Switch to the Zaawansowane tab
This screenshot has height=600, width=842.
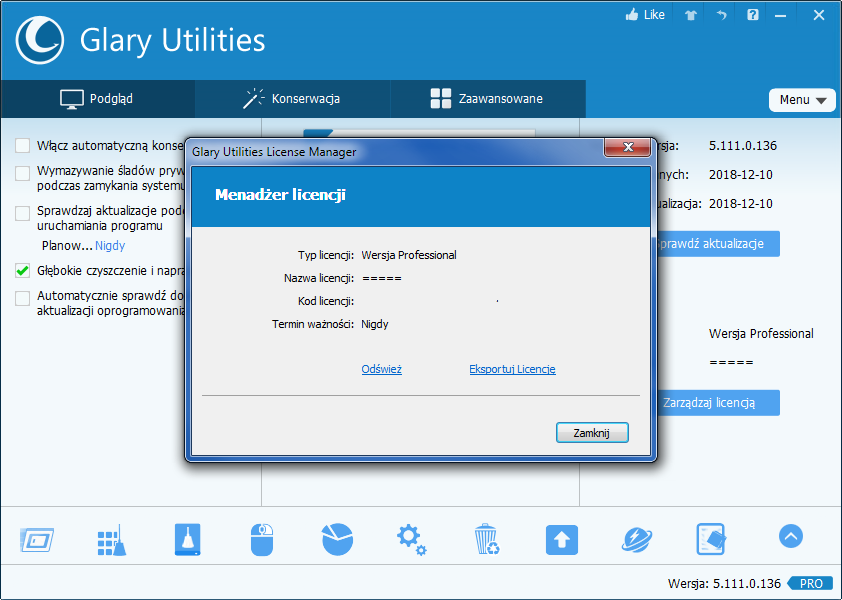[488, 99]
